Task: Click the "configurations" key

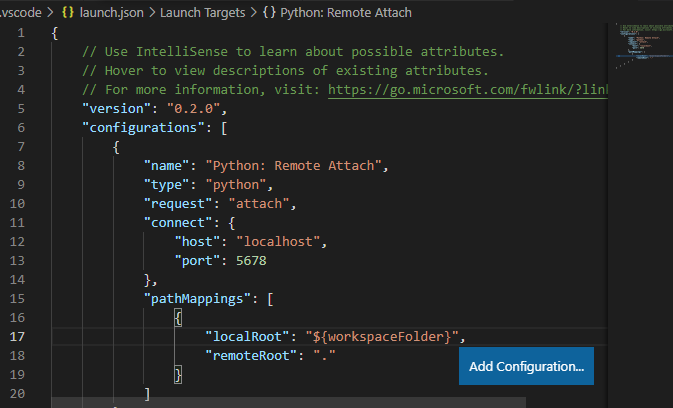Action: click(x=143, y=127)
